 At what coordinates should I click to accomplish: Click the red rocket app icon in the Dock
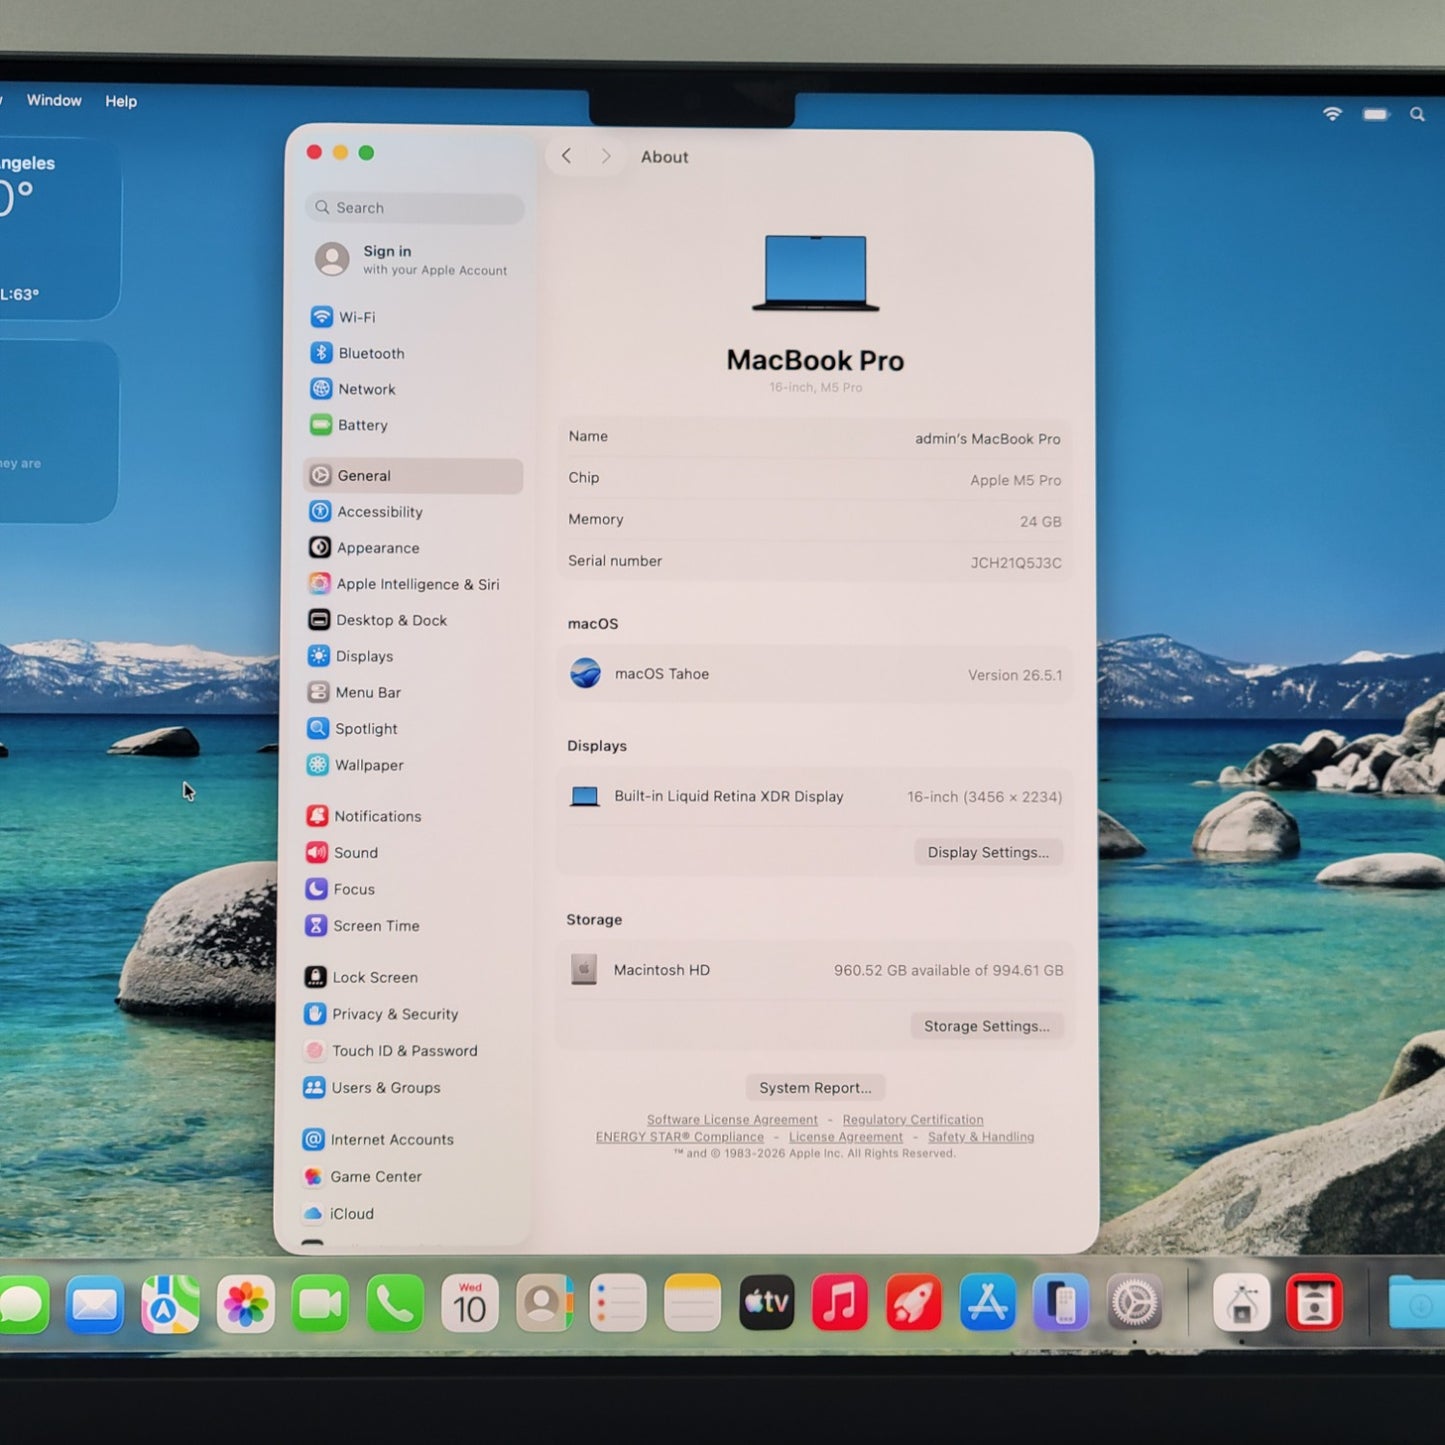pos(914,1303)
